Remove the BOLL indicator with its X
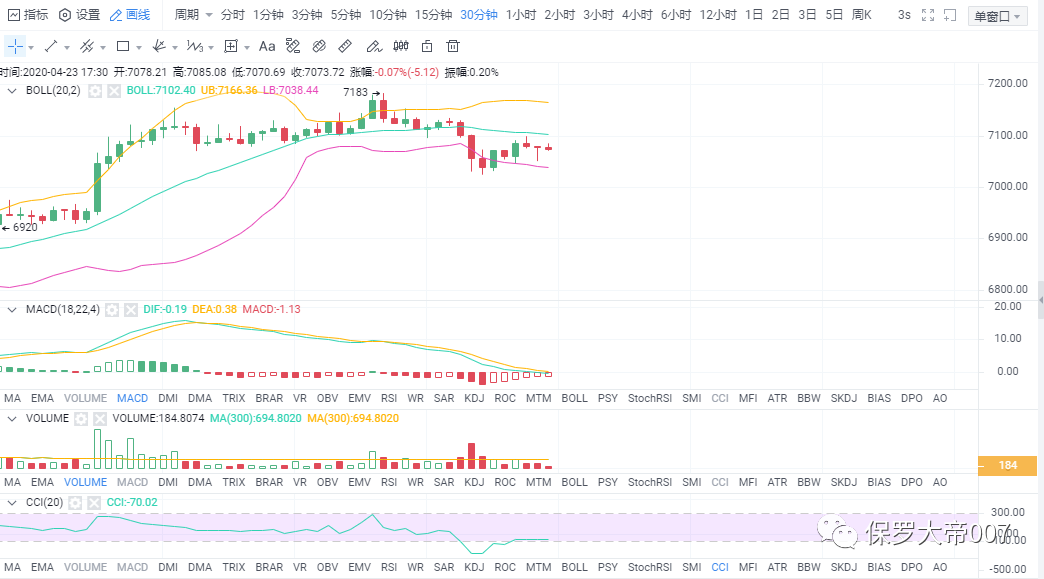Screen dimensions: 1044x579 114,91
